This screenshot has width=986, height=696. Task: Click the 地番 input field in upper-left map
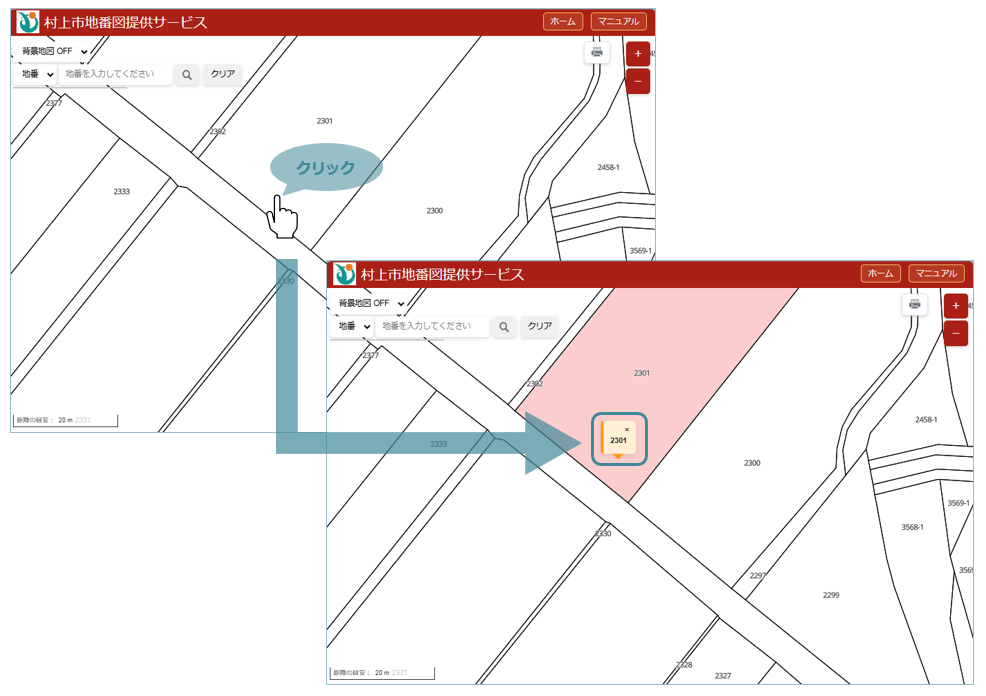114,74
